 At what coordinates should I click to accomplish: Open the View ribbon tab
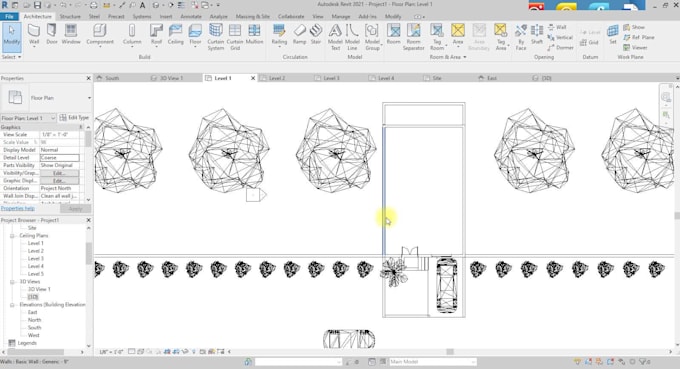click(x=318, y=16)
